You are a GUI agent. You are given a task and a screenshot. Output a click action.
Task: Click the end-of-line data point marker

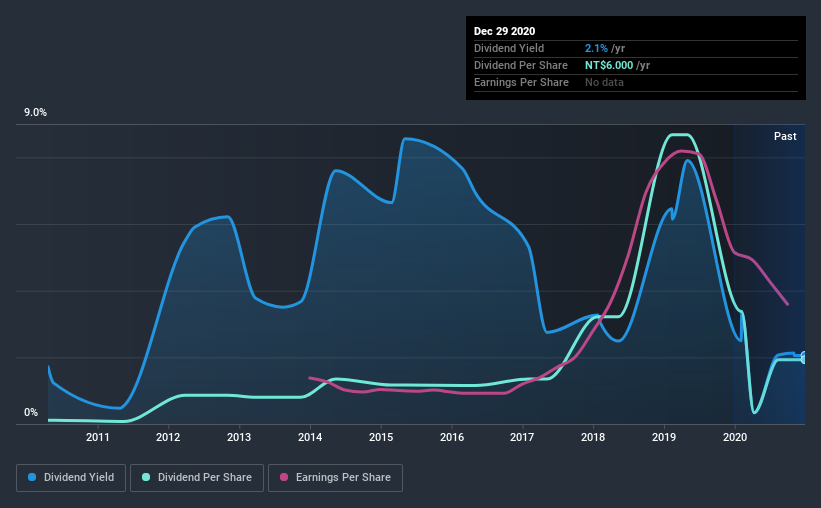click(804, 358)
